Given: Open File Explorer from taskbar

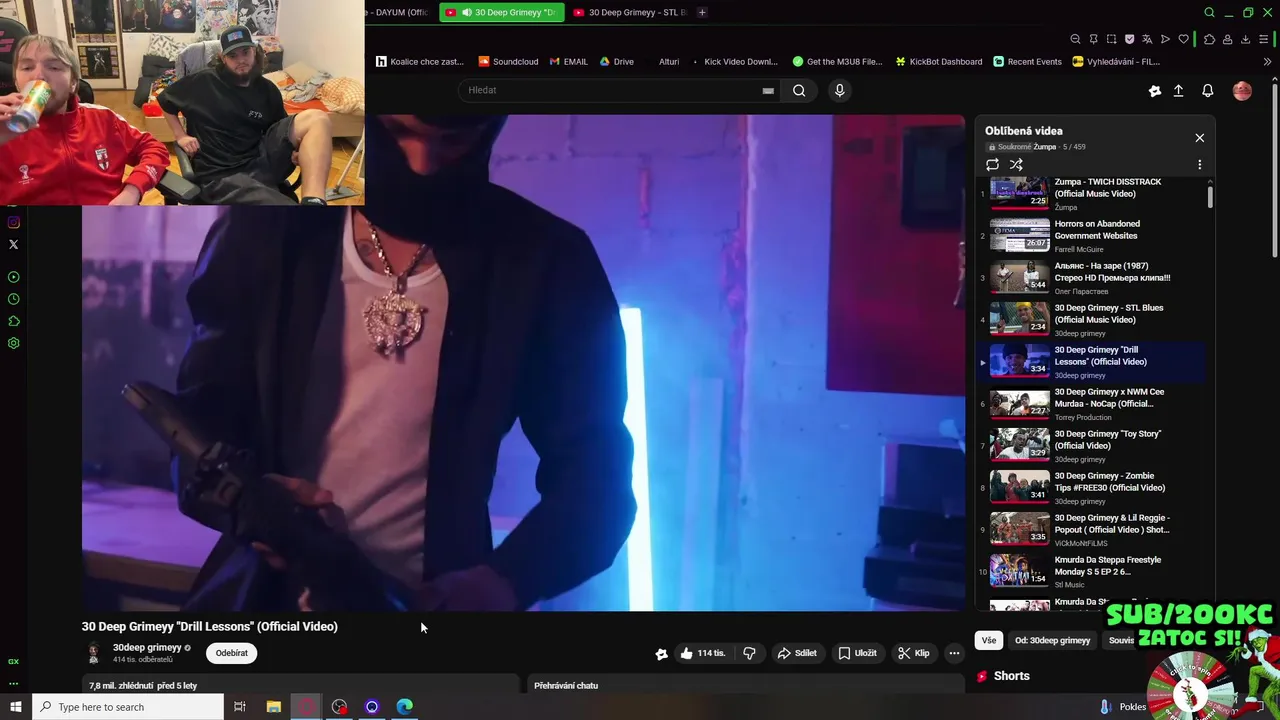Looking at the screenshot, I should point(273,707).
